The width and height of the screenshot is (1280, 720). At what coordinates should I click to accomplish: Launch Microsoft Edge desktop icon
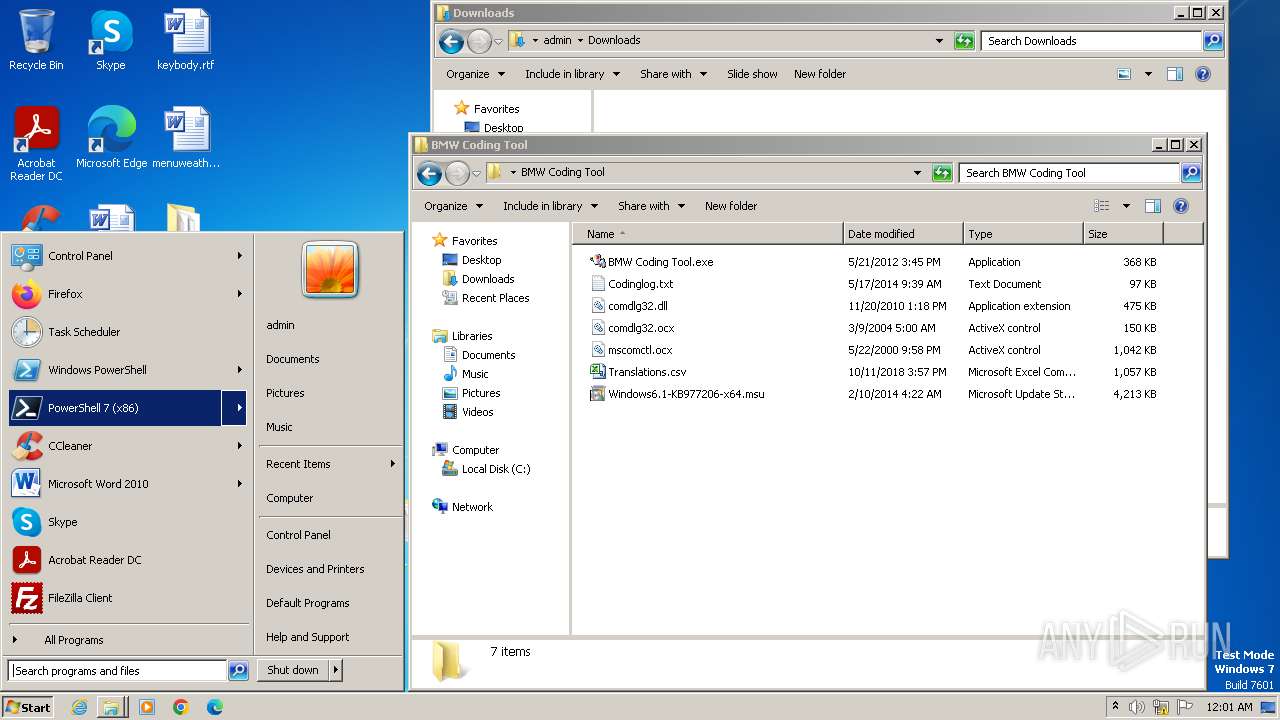111,138
